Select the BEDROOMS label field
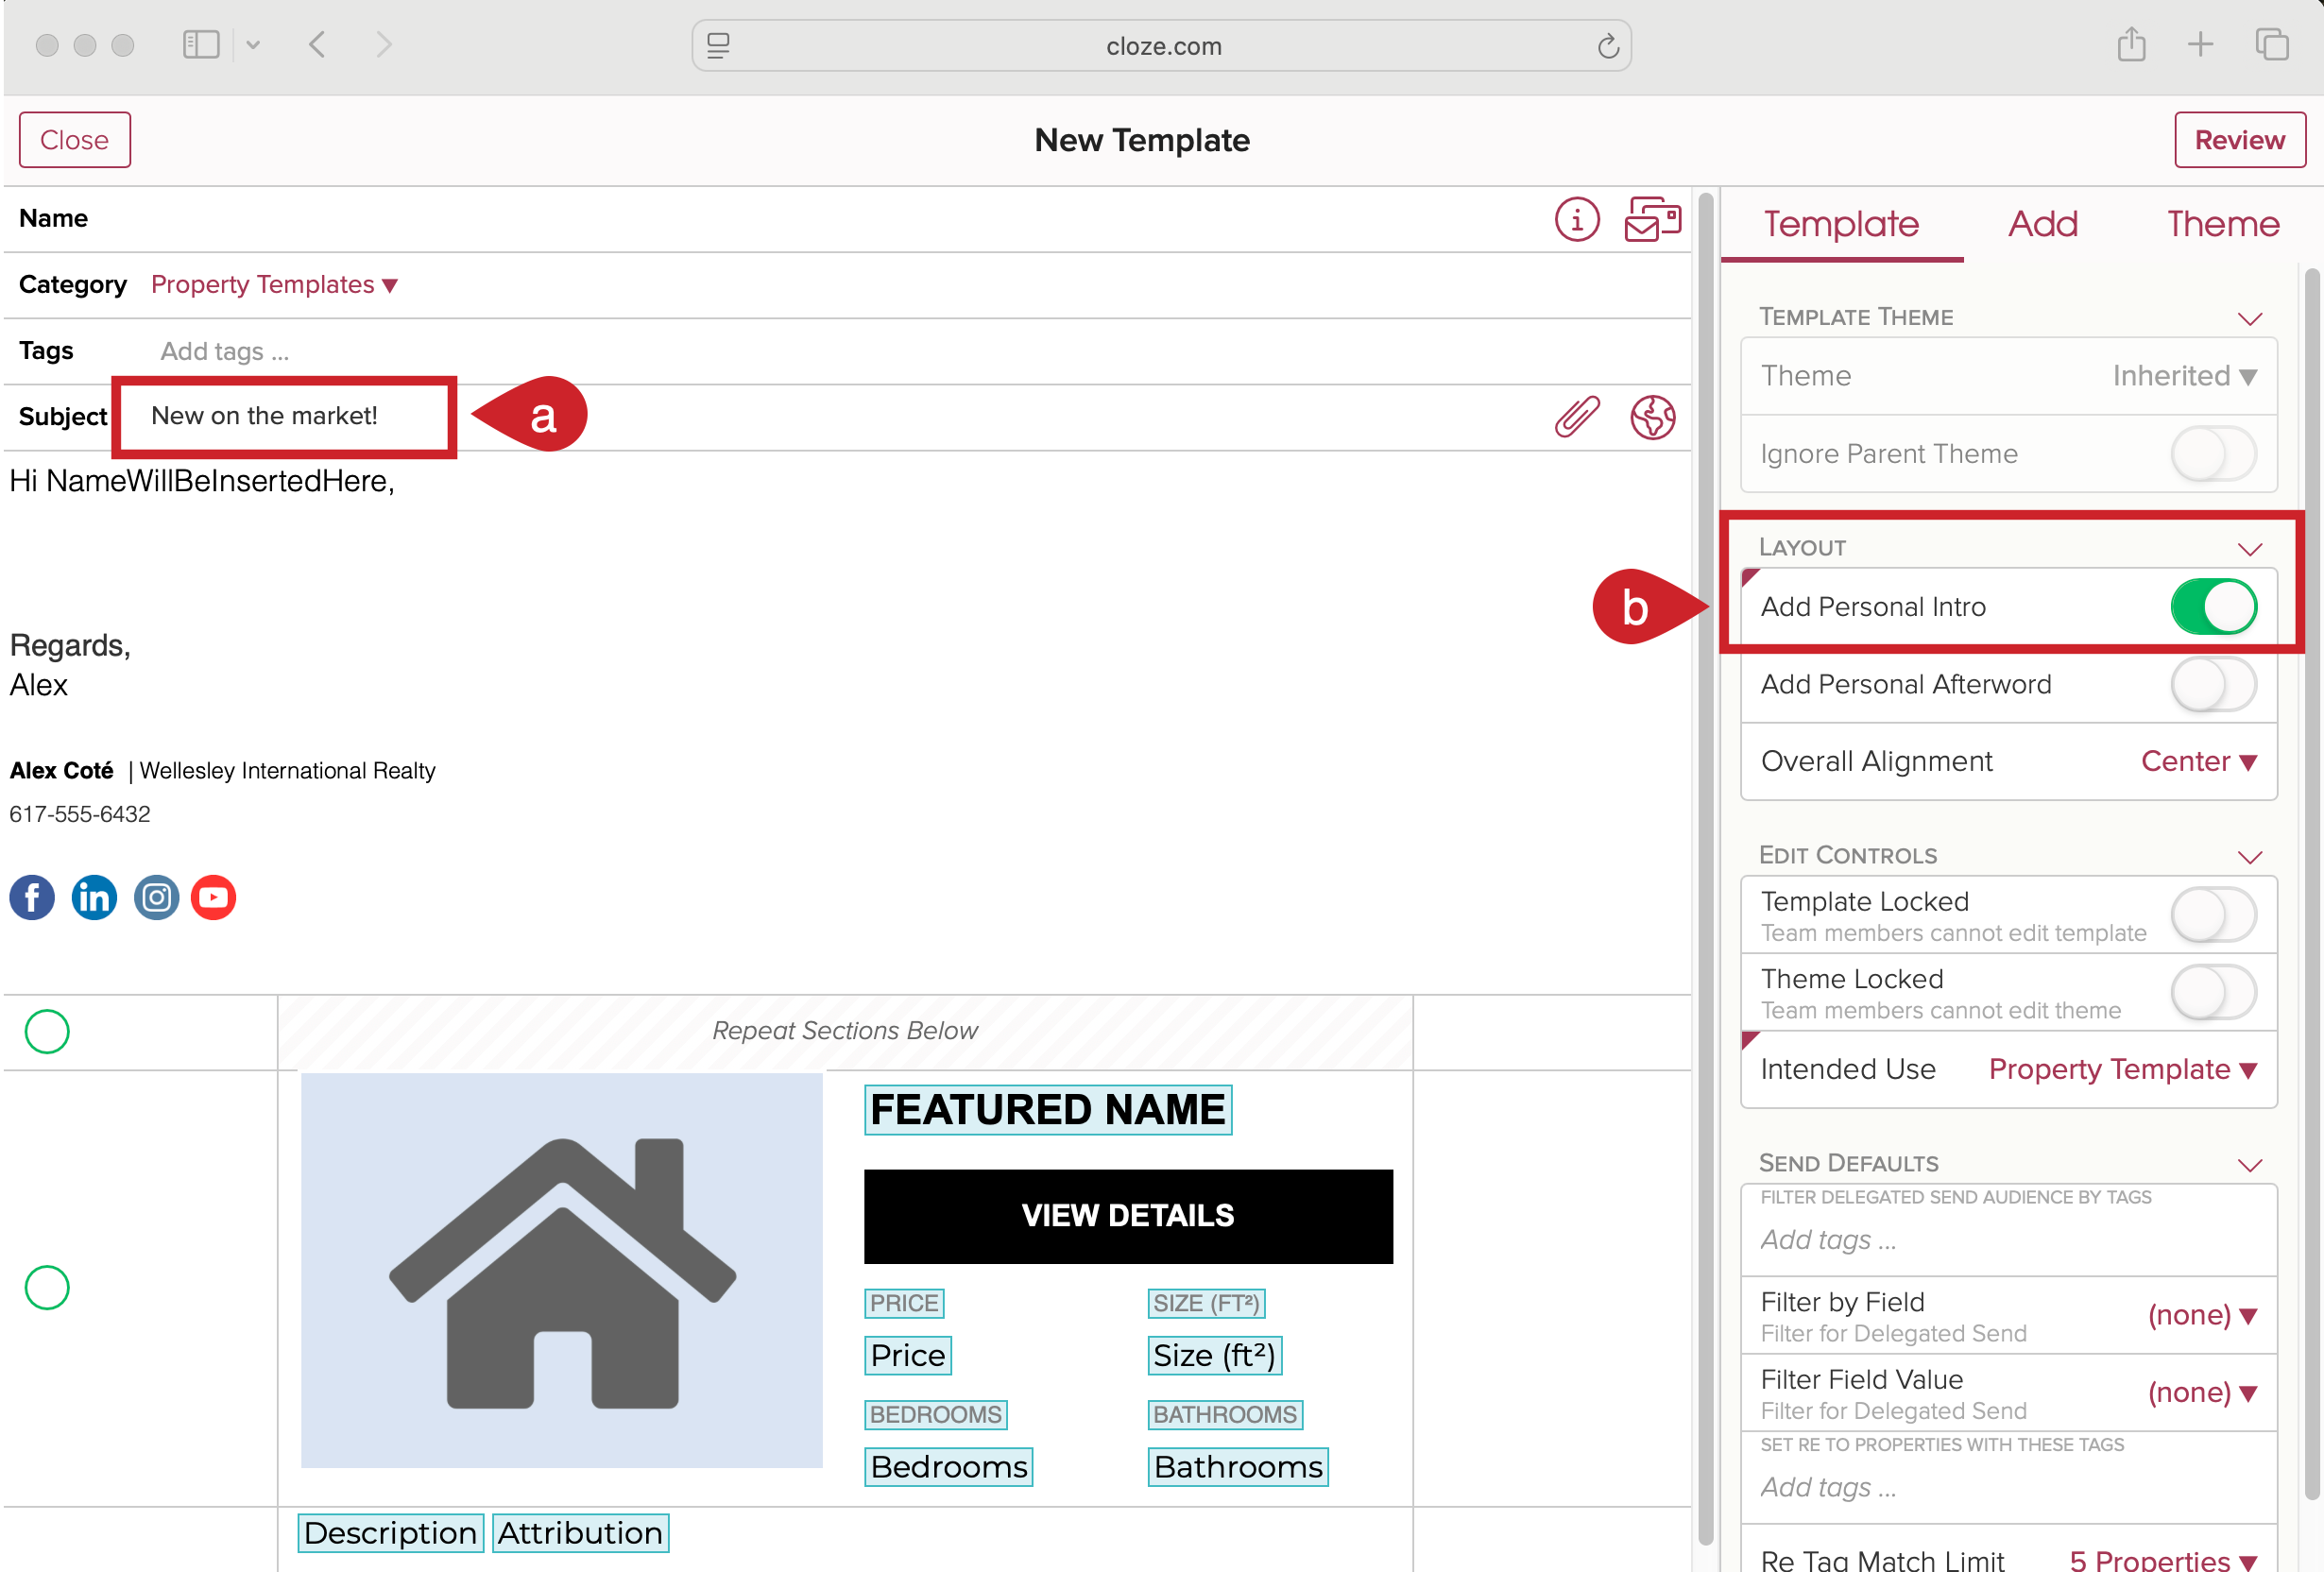Screen dimensions: 2324x1572 pyautogui.click(x=935, y=1414)
